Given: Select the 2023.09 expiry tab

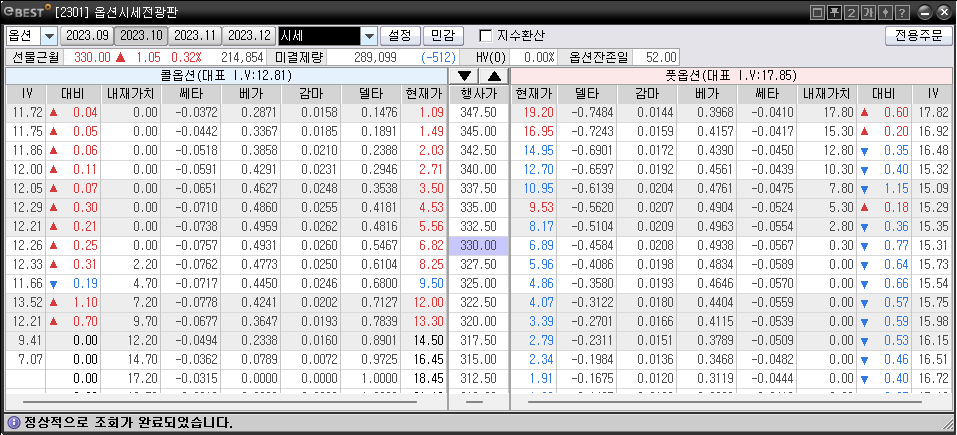Looking at the screenshot, I should pyautogui.click(x=87, y=36).
